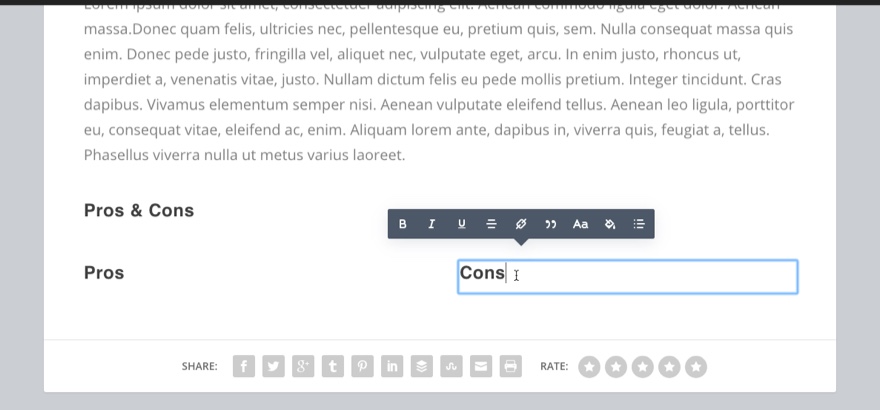
Task: Share the post on Pinterest
Action: tap(362, 367)
